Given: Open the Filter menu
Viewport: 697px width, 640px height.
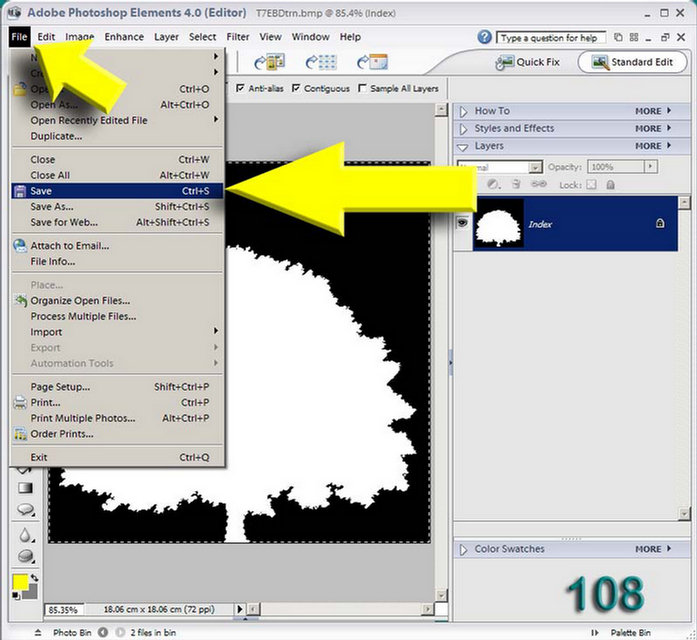Looking at the screenshot, I should [238, 37].
